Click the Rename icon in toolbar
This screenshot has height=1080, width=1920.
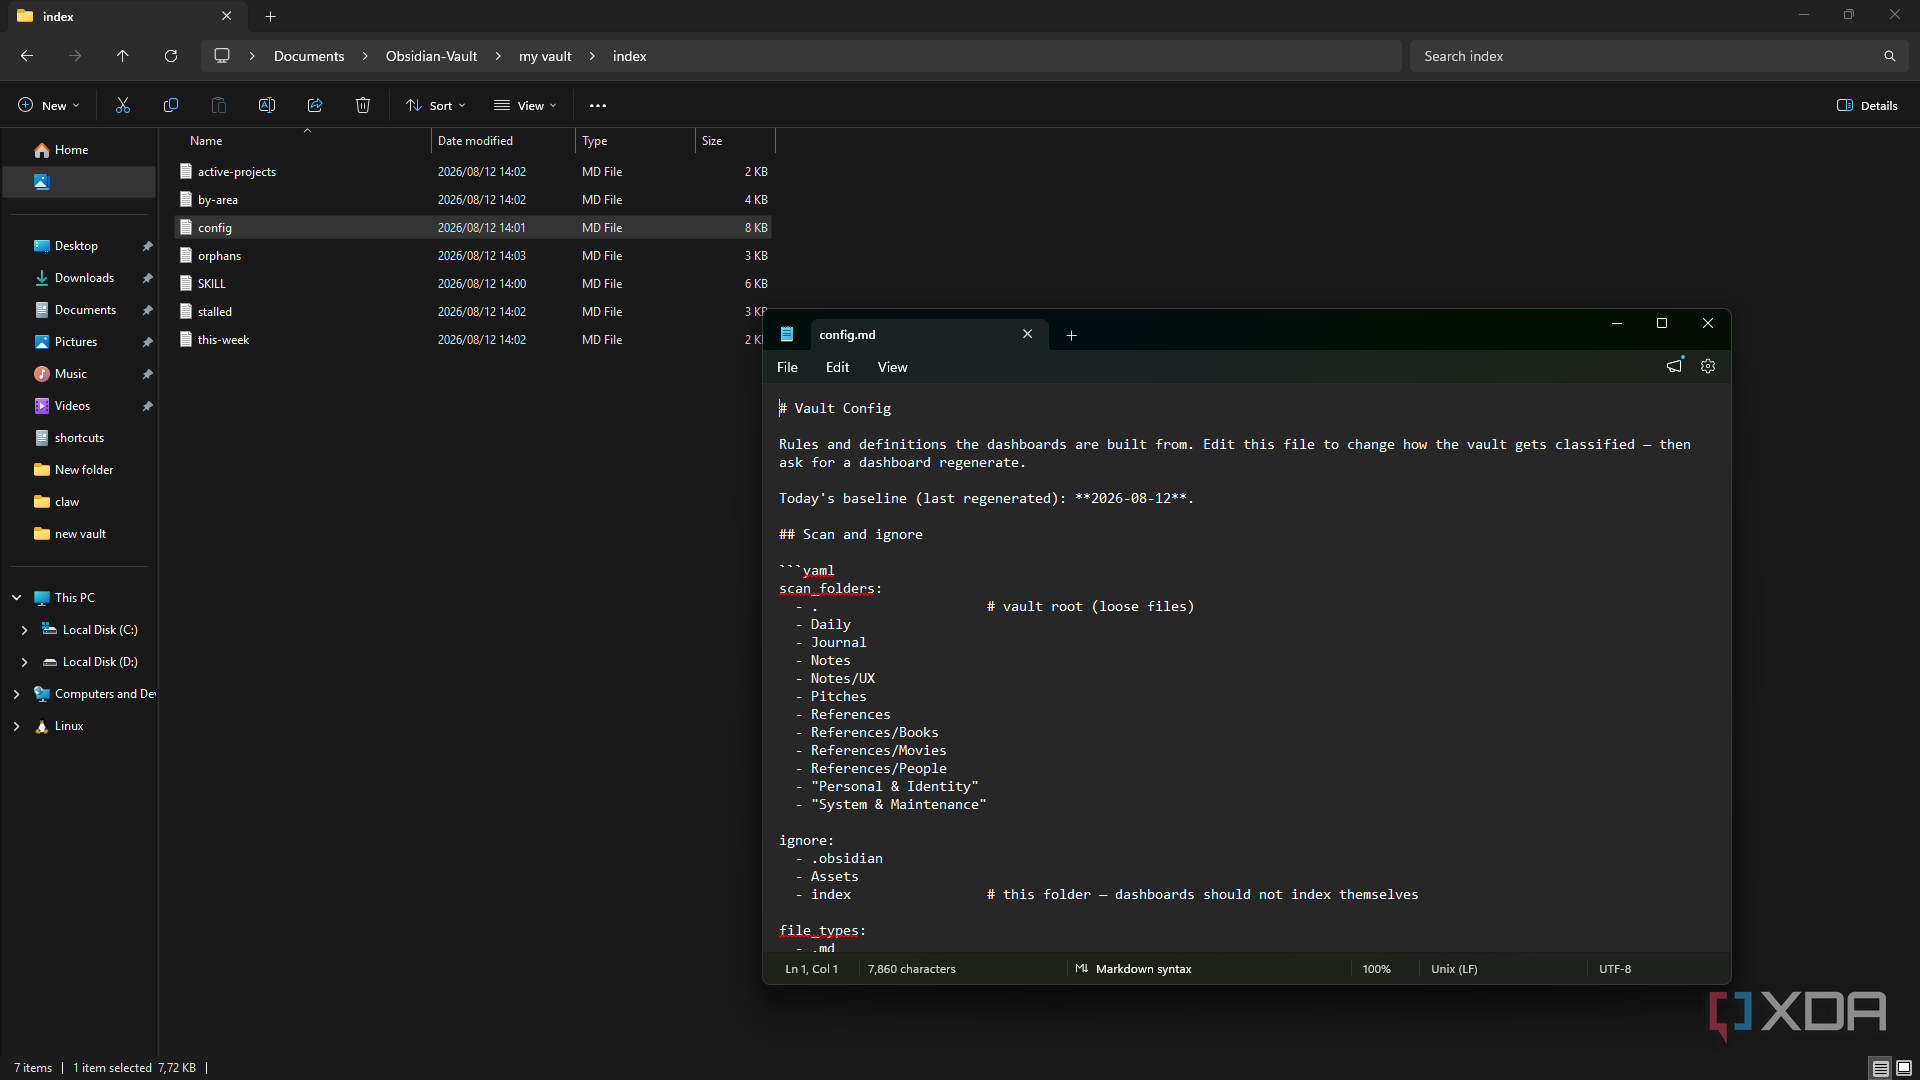267,105
